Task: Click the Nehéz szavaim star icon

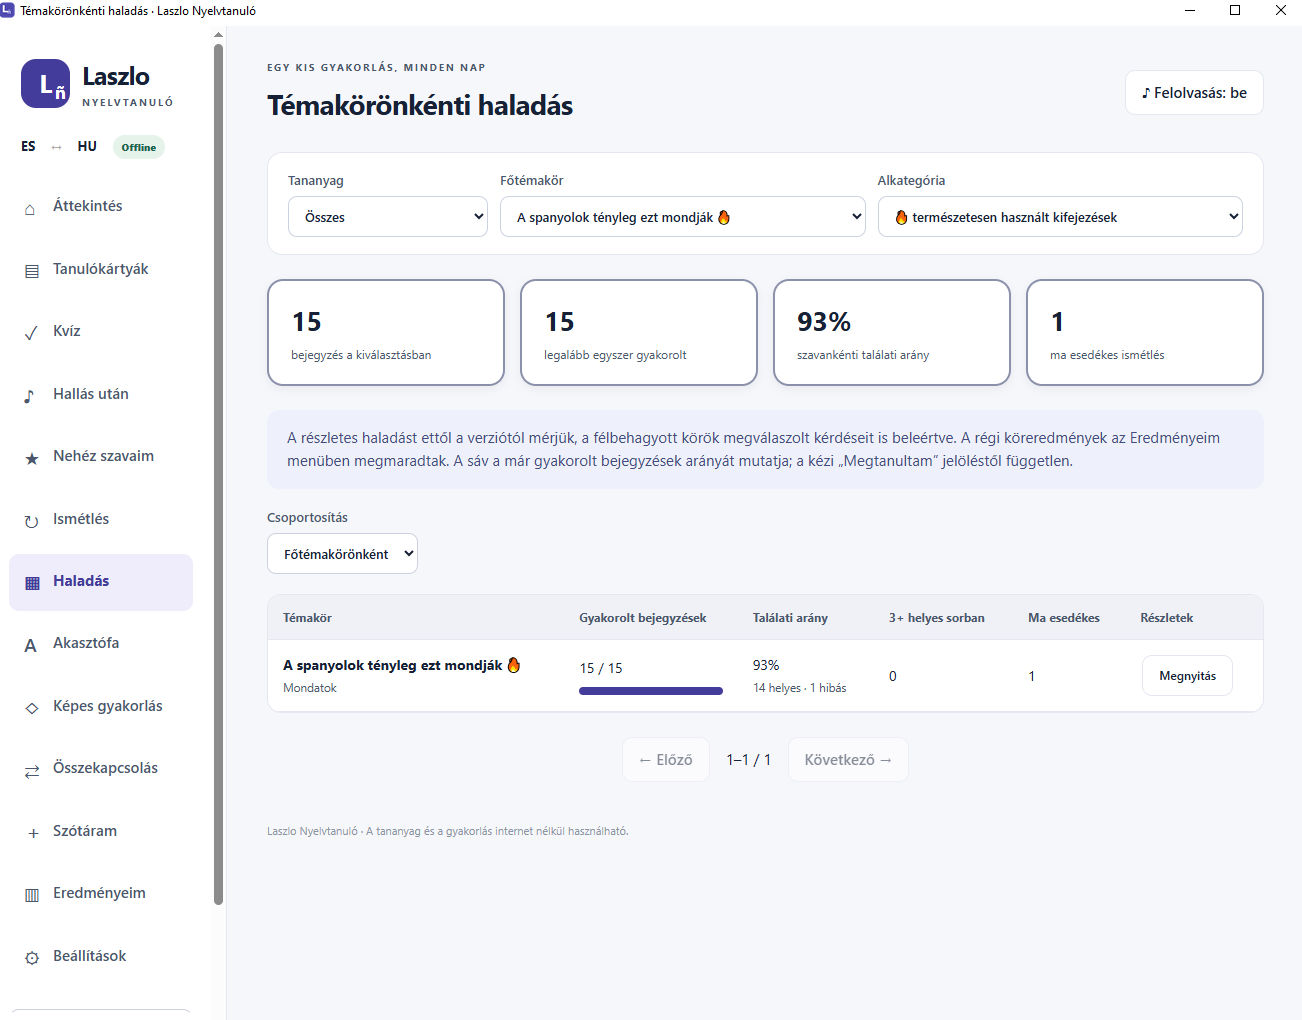Action: tap(31, 458)
